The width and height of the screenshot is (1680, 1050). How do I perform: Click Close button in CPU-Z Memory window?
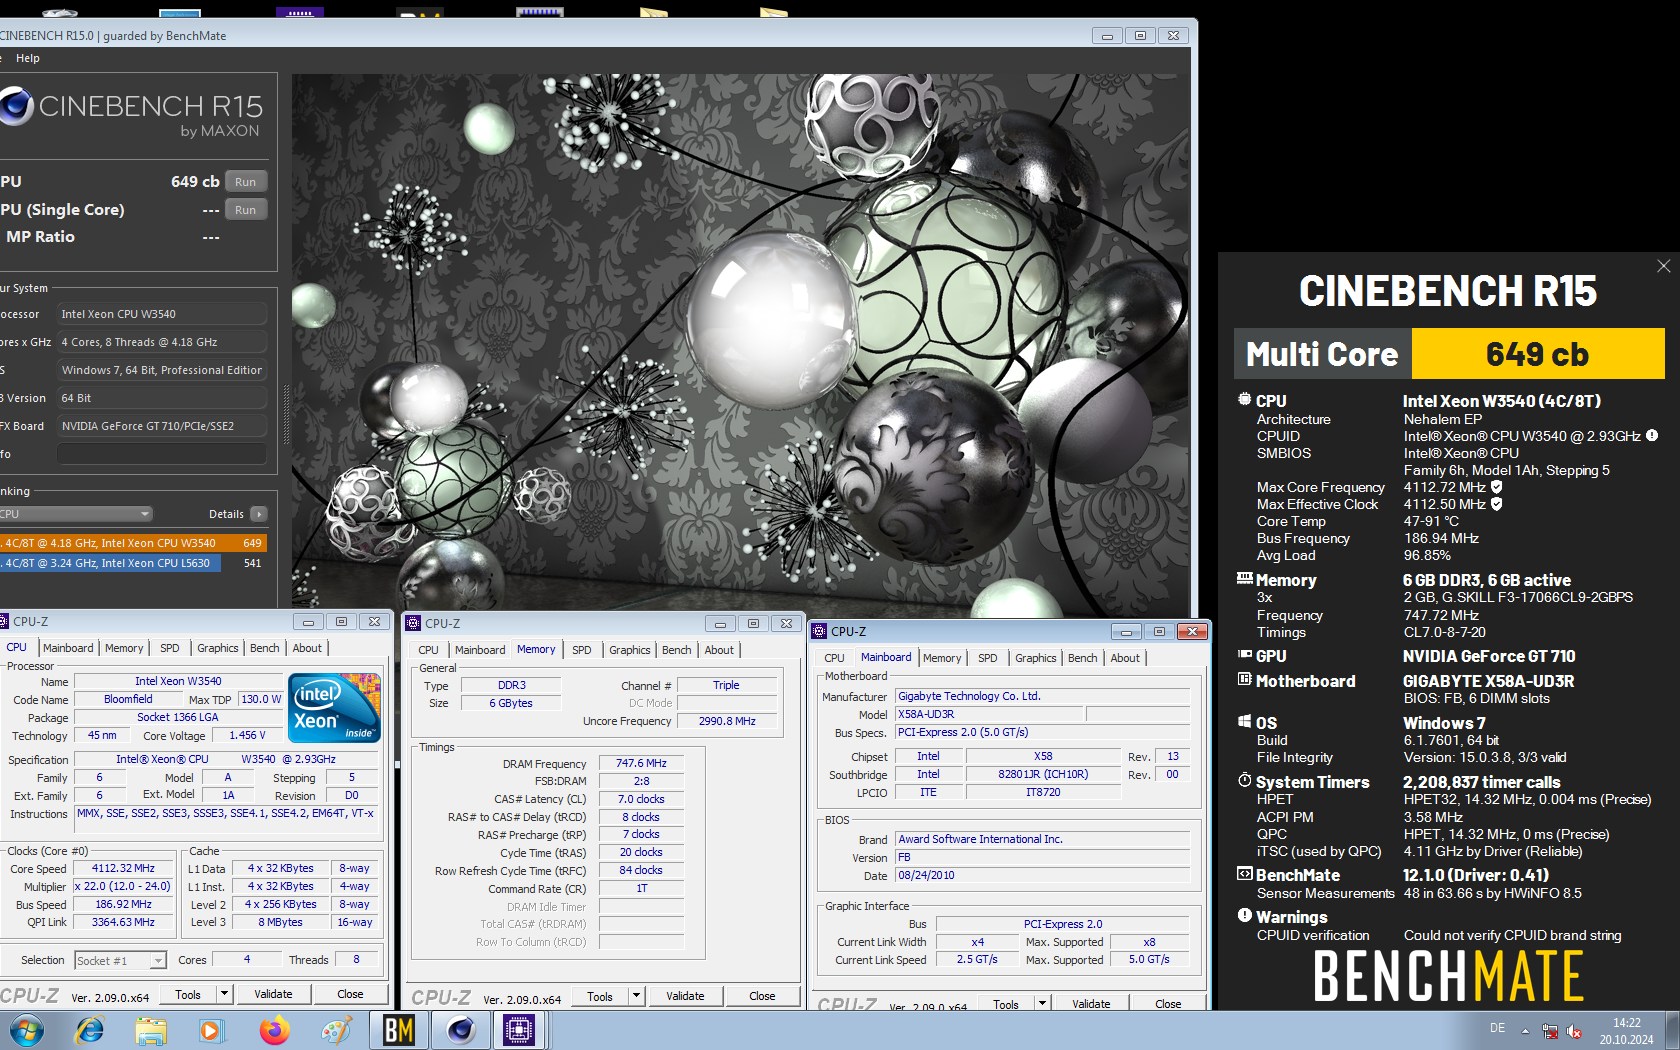click(762, 996)
